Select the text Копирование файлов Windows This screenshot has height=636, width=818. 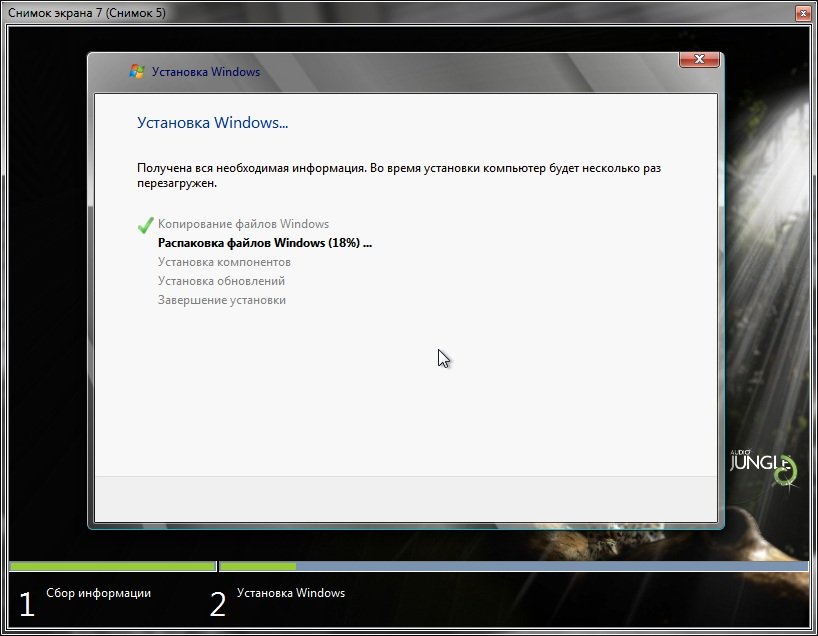click(243, 224)
